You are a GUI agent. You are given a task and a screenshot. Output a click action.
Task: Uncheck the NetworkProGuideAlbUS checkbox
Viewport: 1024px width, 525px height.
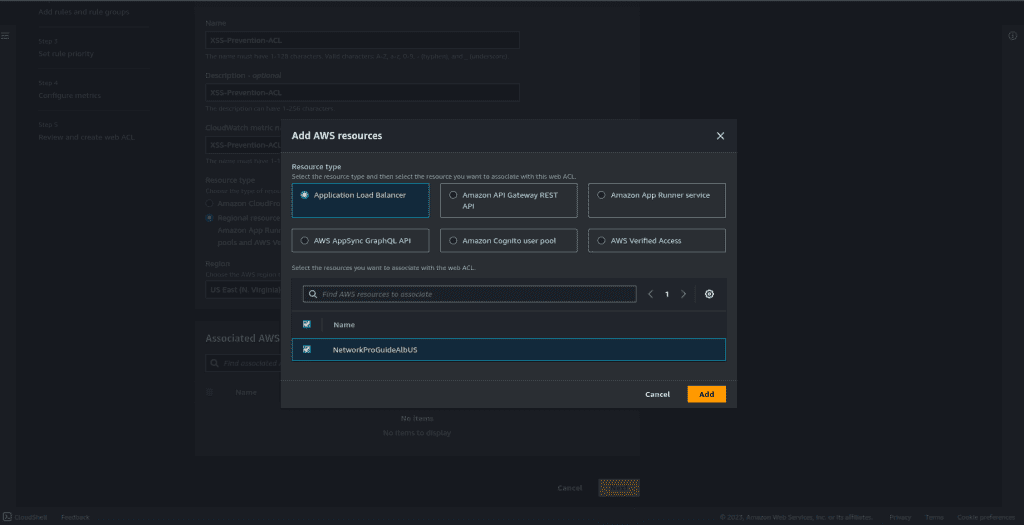[x=307, y=349]
